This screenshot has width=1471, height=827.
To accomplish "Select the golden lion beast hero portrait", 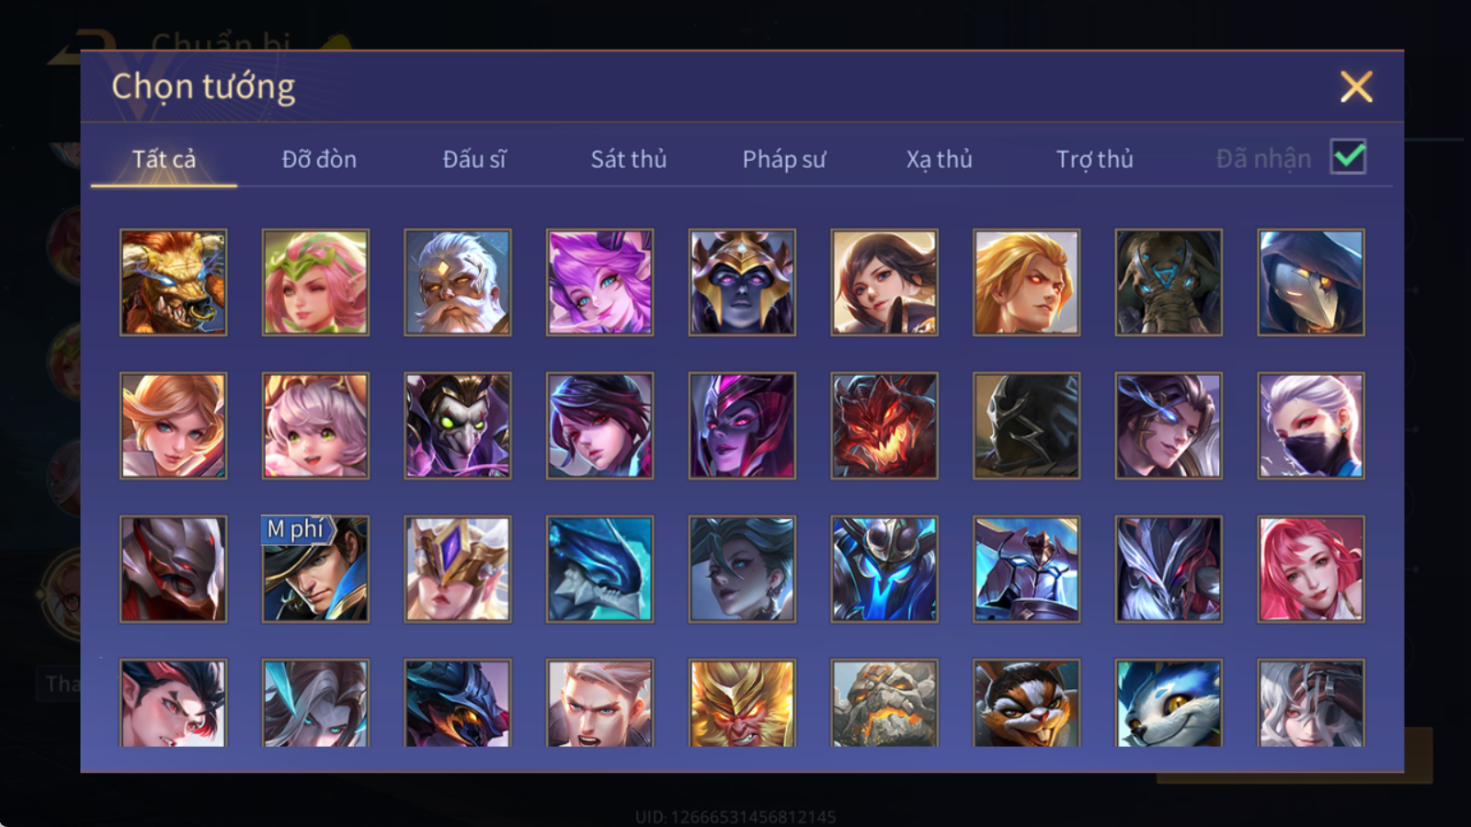I will click(x=173, y=282).
